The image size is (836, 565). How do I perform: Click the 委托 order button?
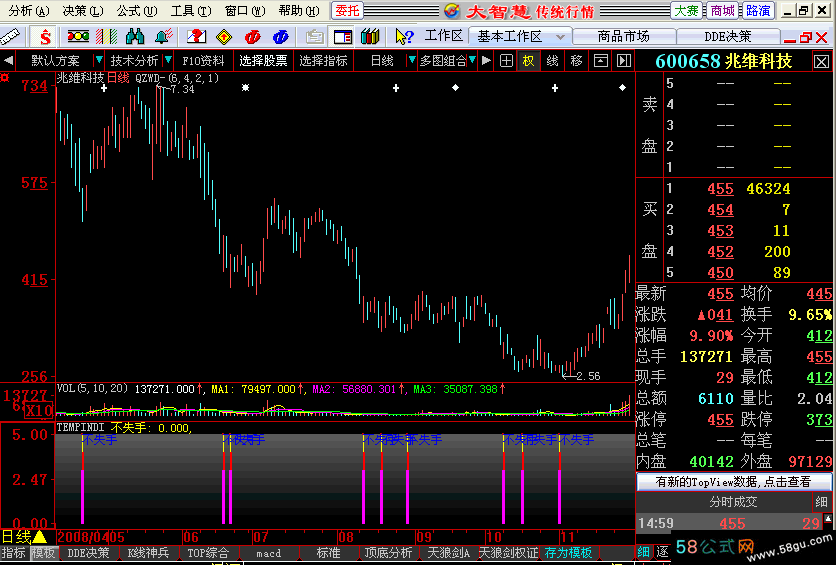click(348, 11)
